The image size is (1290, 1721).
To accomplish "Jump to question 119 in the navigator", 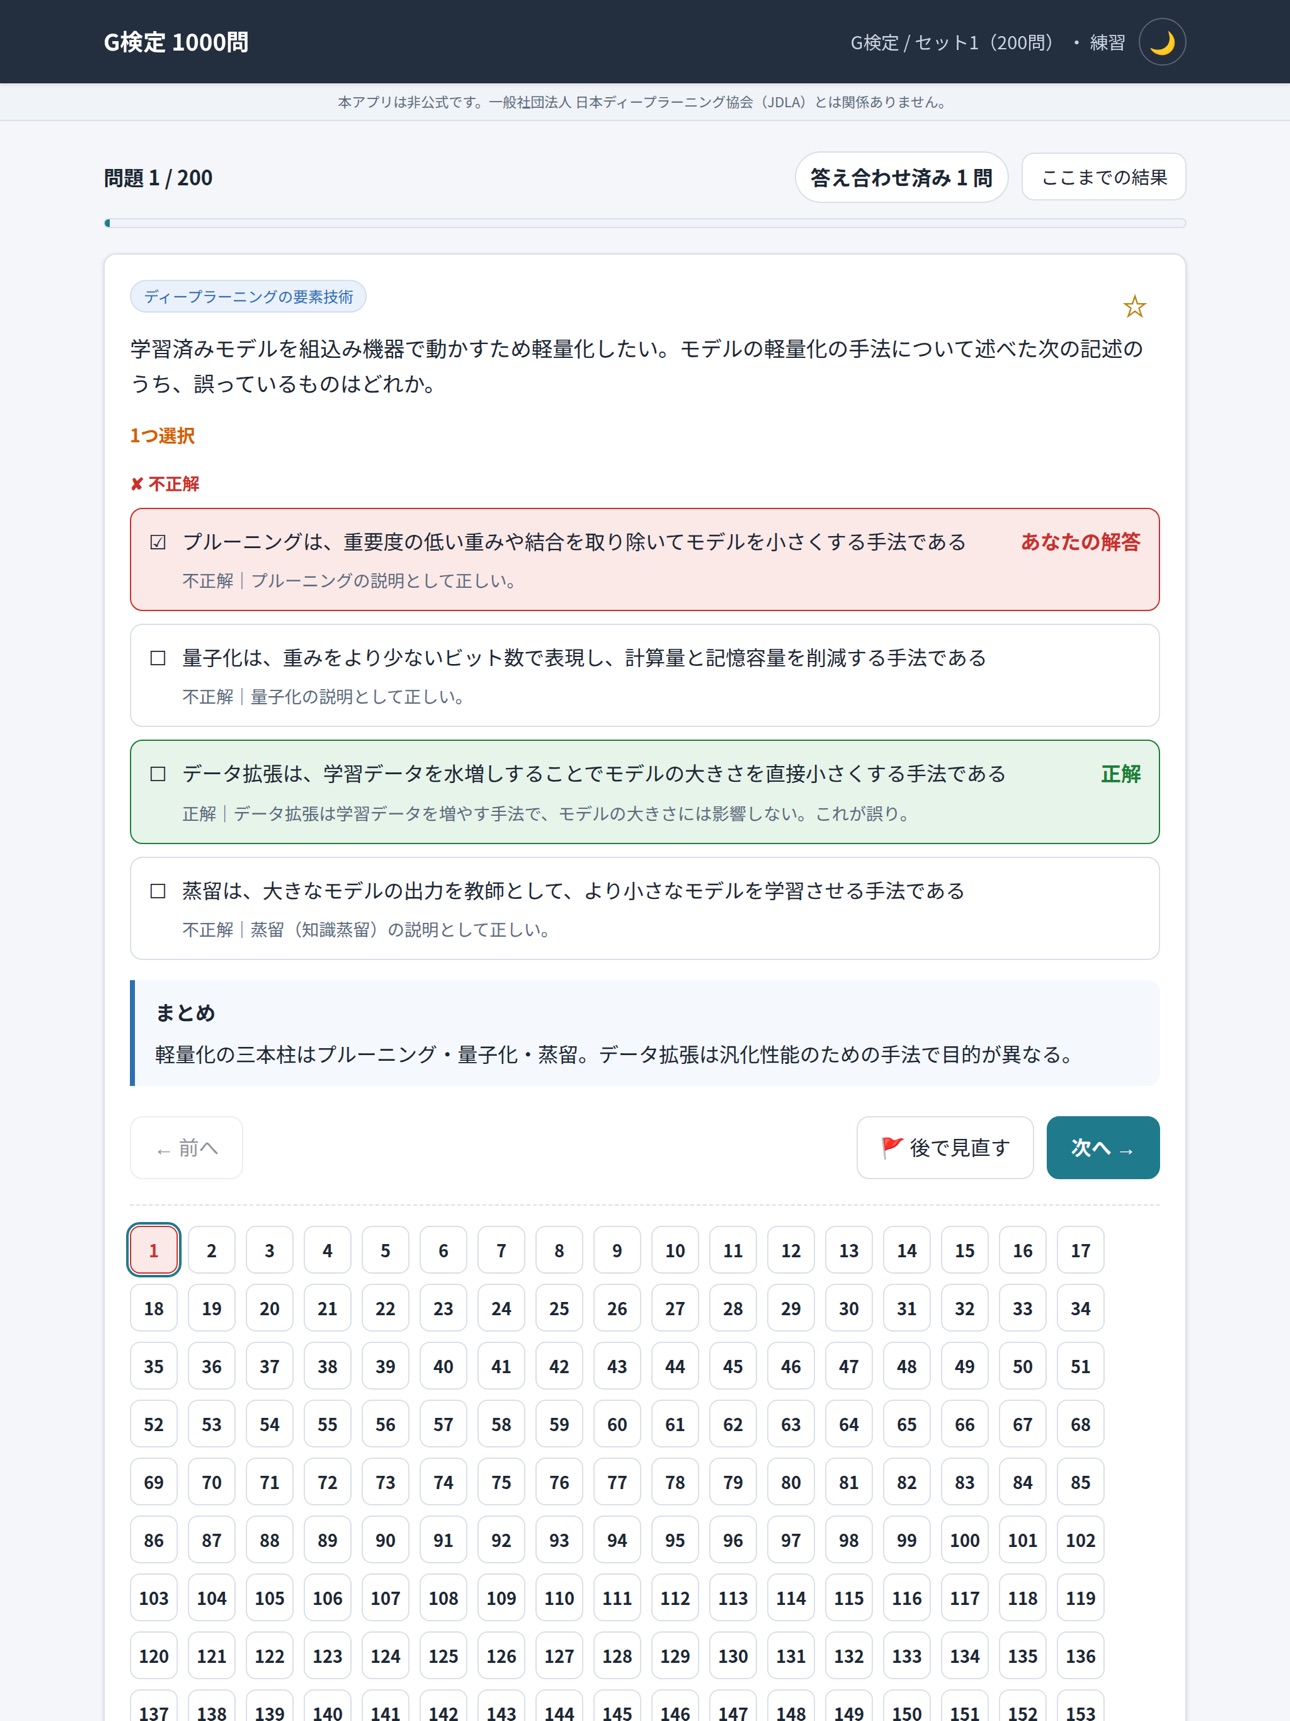I will coord(1081,1598).
